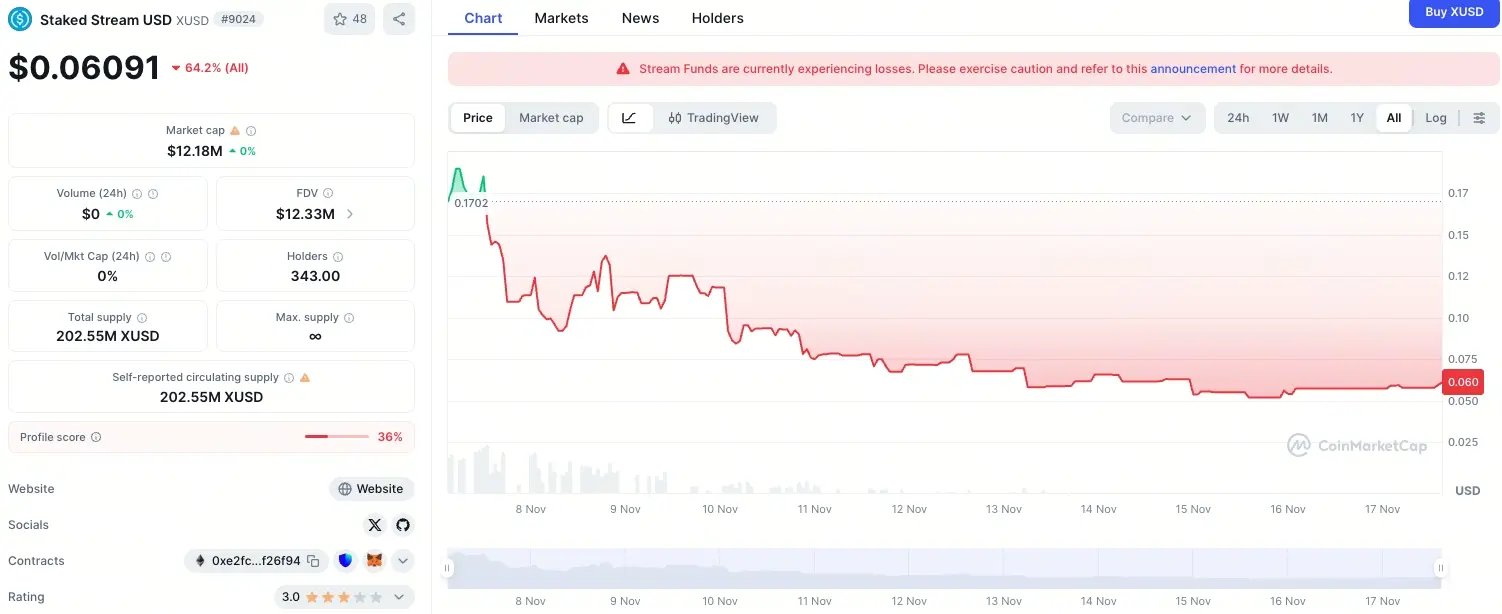Open the Compare dropdown
The image size is (1502, 614).
[1156, 117]
